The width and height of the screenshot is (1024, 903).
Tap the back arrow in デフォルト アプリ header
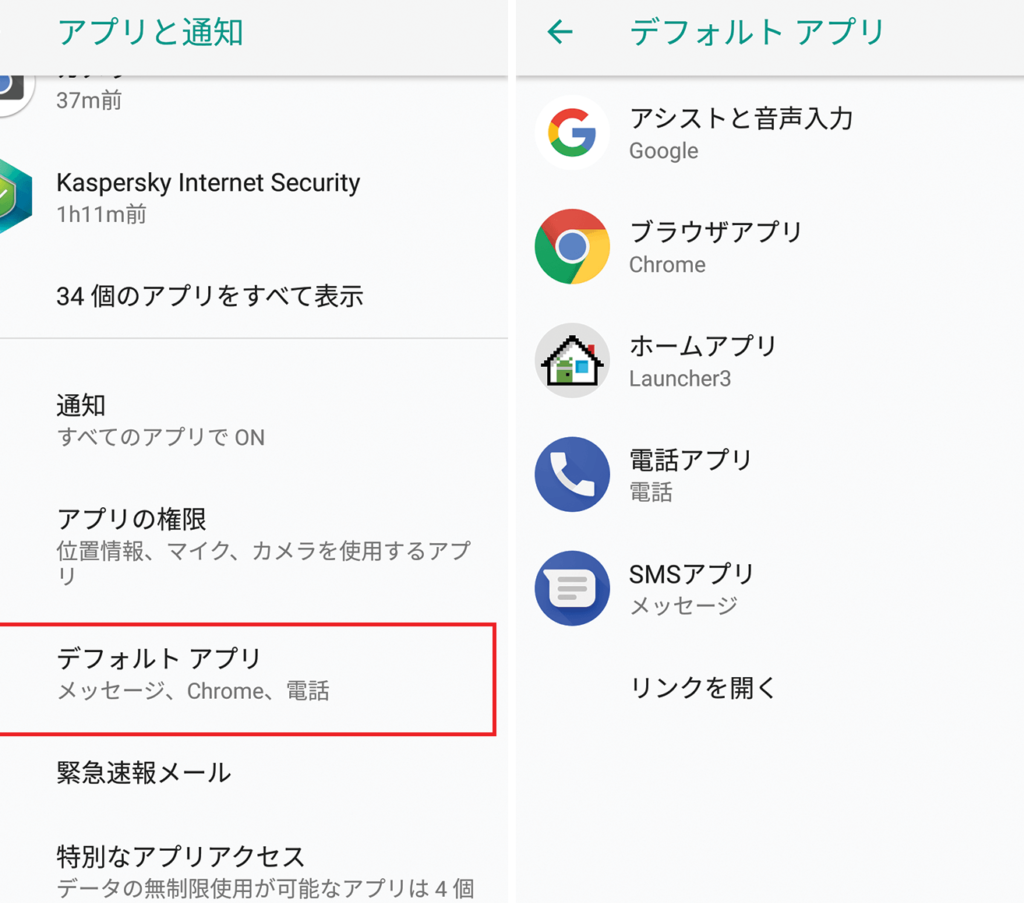click(560, 32)
